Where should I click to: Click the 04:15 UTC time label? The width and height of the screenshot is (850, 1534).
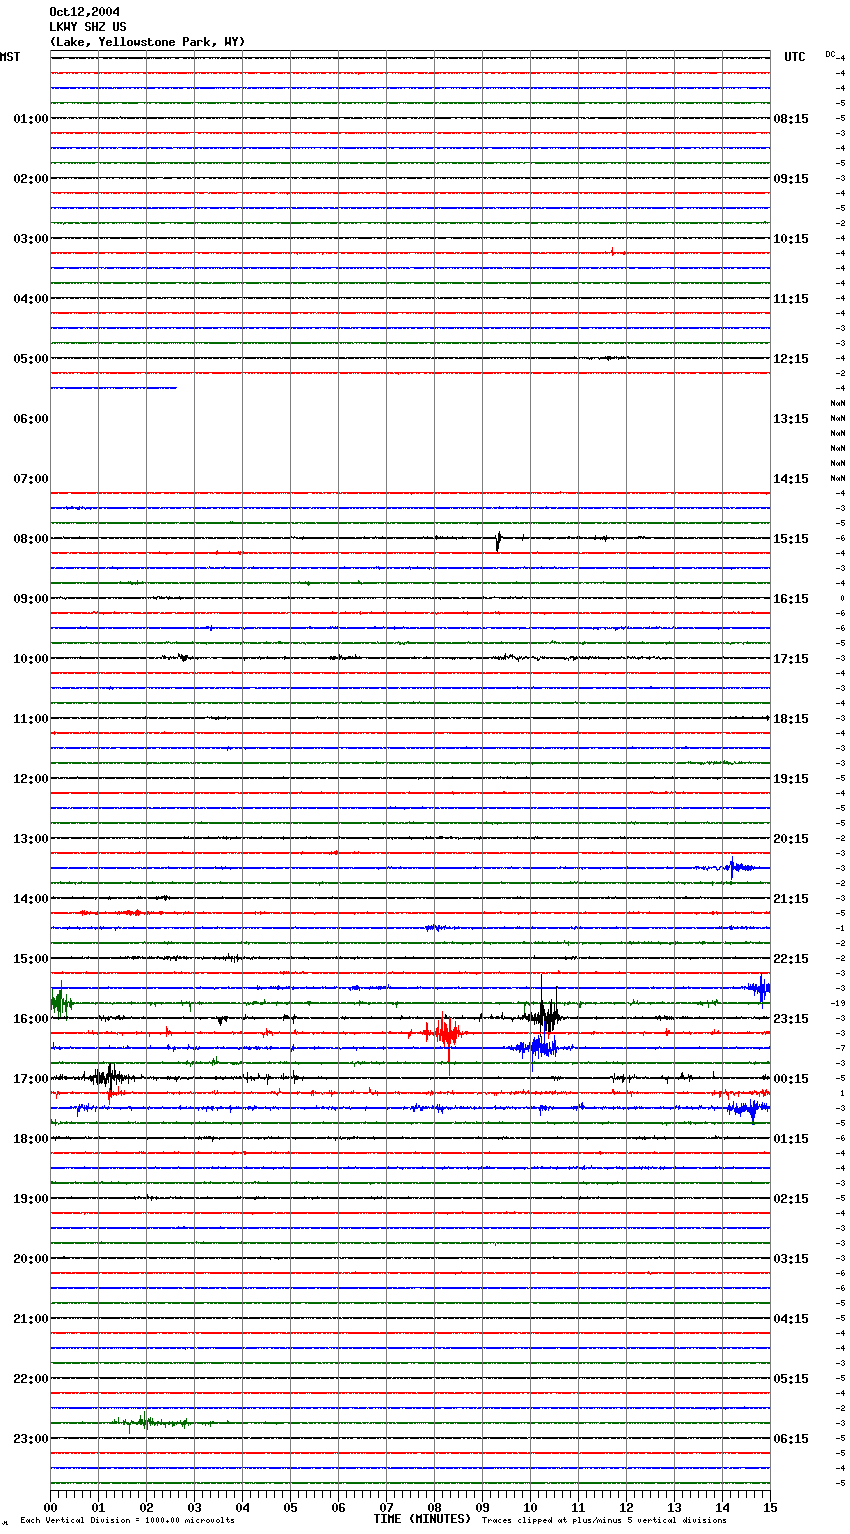791,1318
